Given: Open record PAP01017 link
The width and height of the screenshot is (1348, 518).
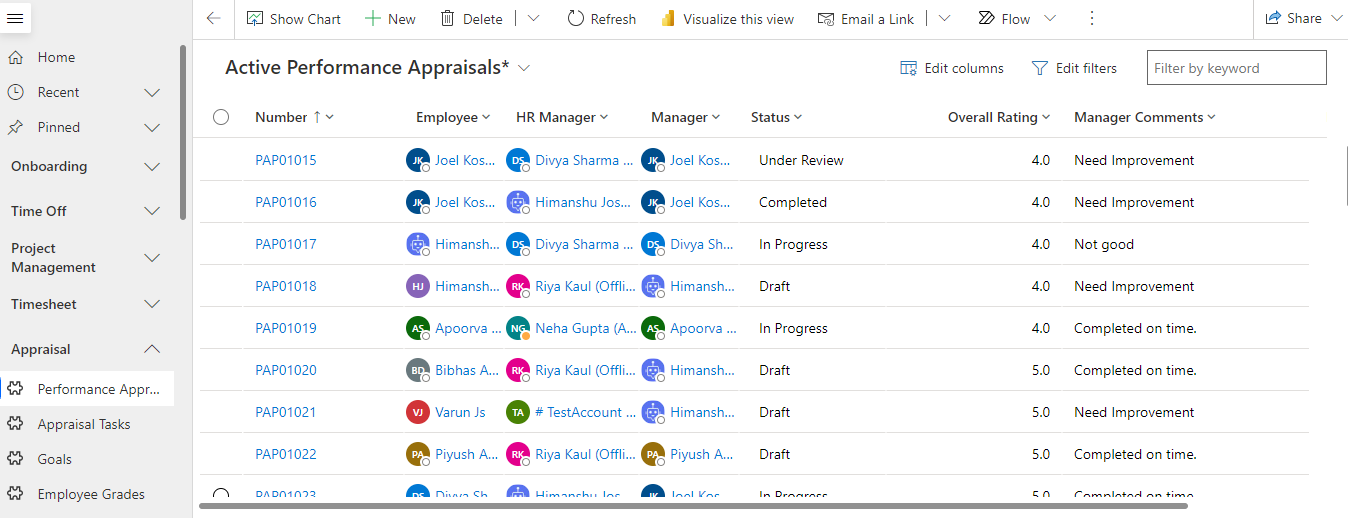Looking at the screenshot, I should [x=285, y=244].
